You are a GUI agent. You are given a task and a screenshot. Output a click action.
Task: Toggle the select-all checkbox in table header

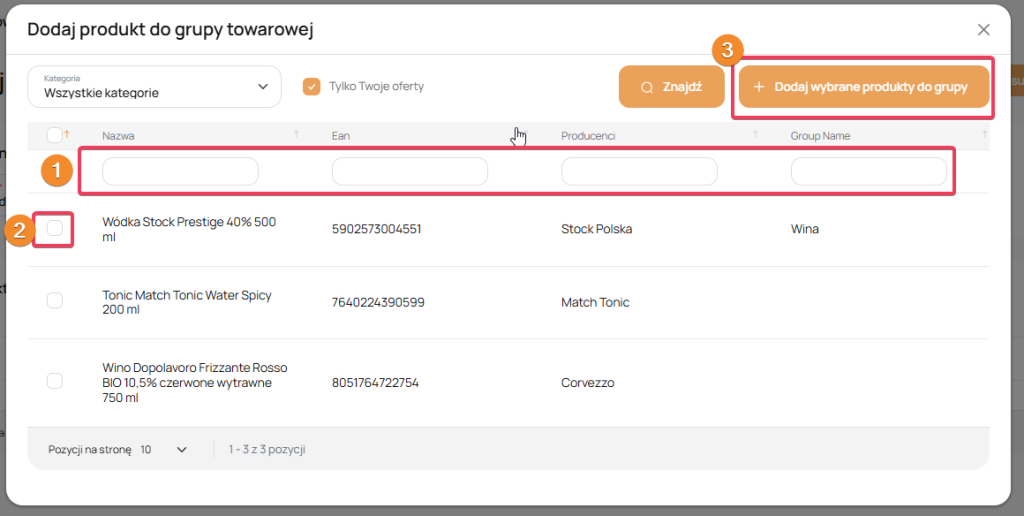(54, 135)
